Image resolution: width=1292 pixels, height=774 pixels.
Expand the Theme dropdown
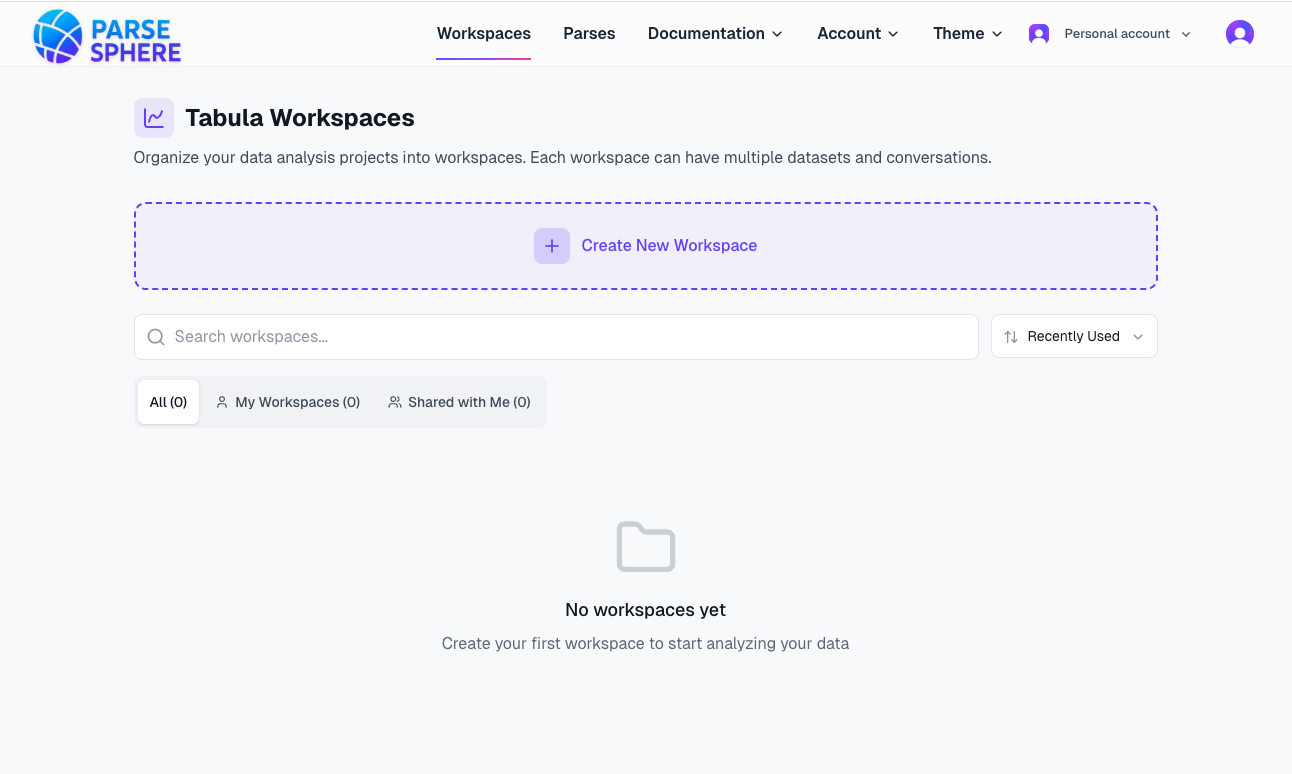click(967, 34)
